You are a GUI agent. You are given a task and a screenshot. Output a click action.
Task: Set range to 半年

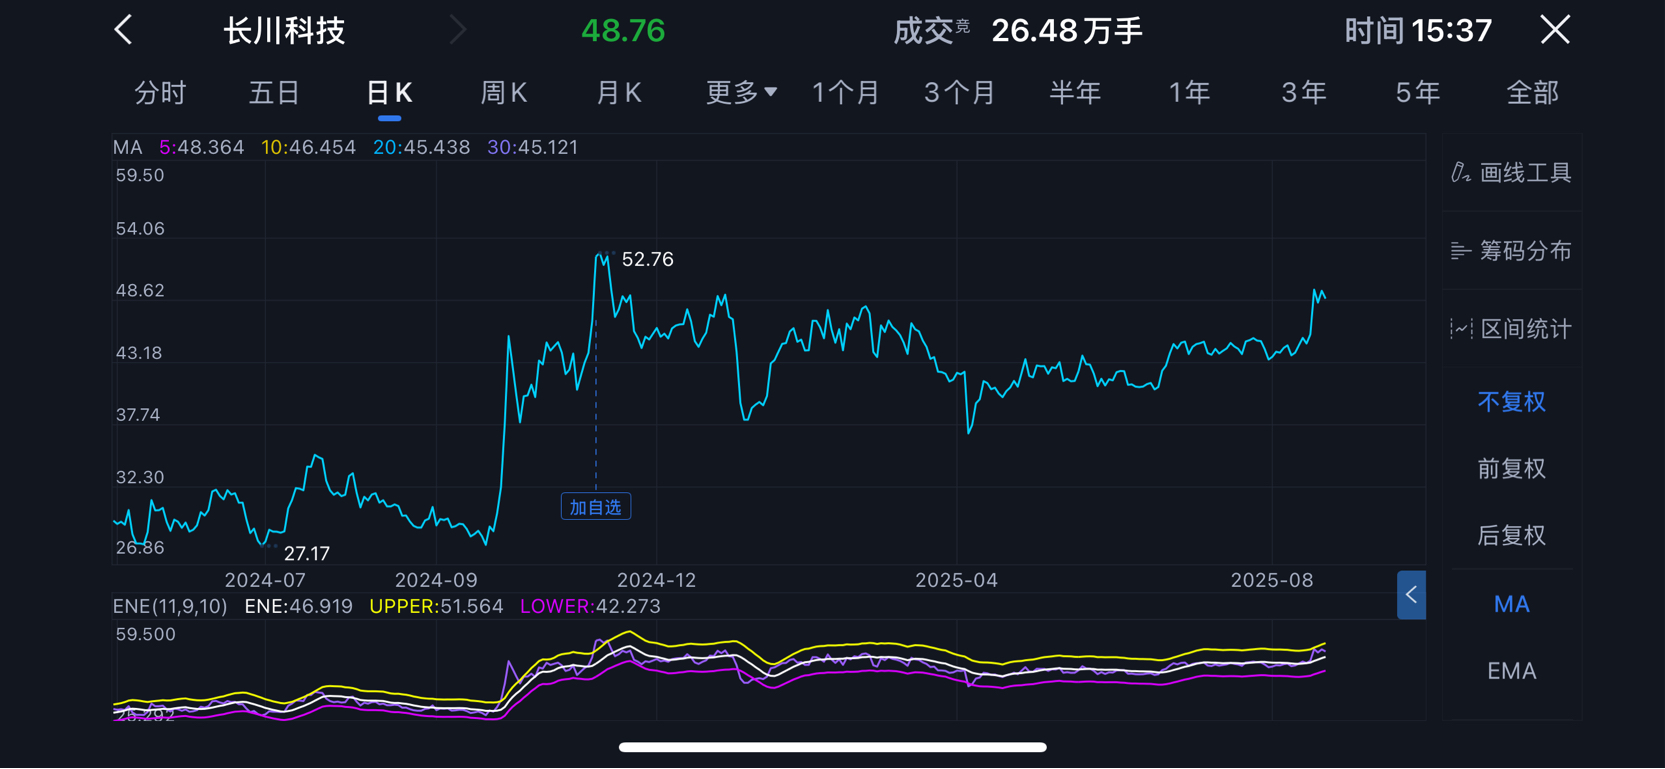pyautogui.click(x=1075, y=93)
